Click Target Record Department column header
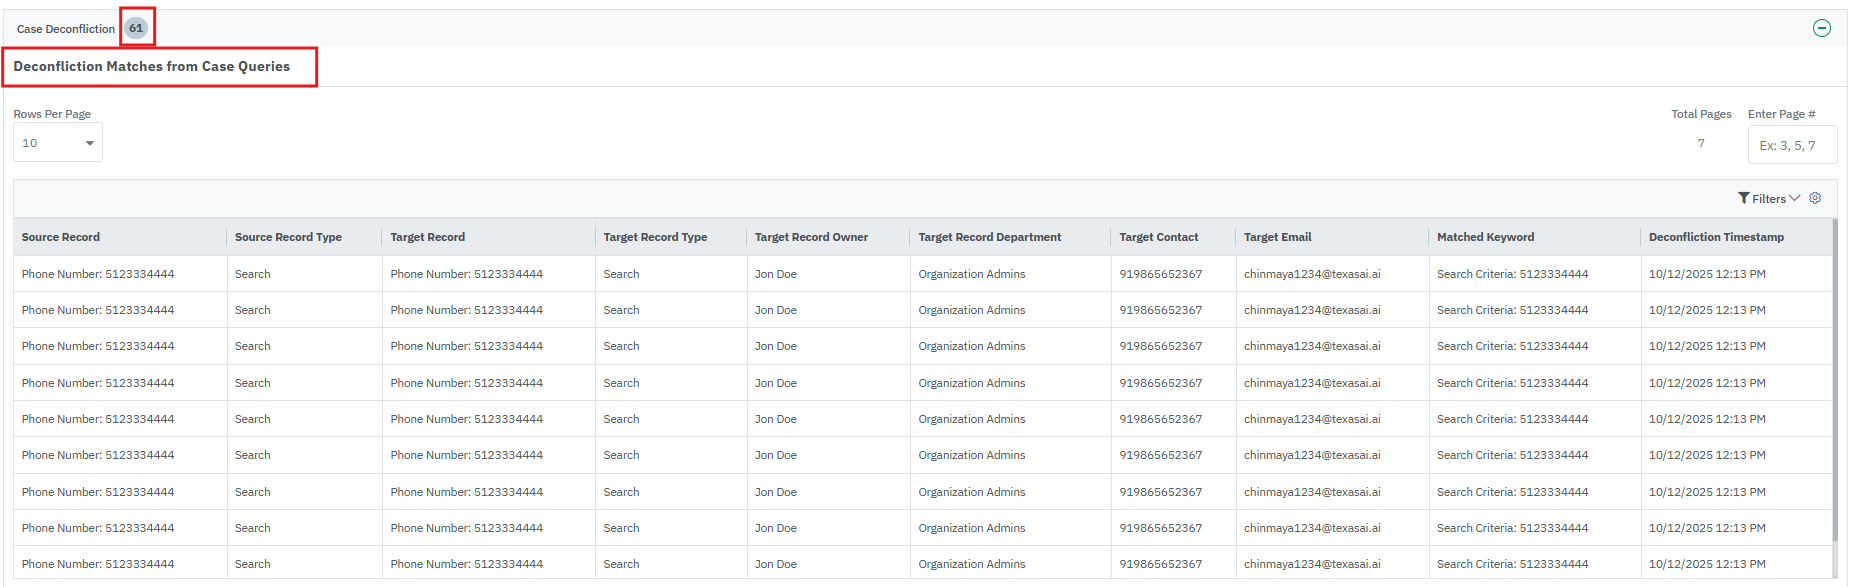 989,237
